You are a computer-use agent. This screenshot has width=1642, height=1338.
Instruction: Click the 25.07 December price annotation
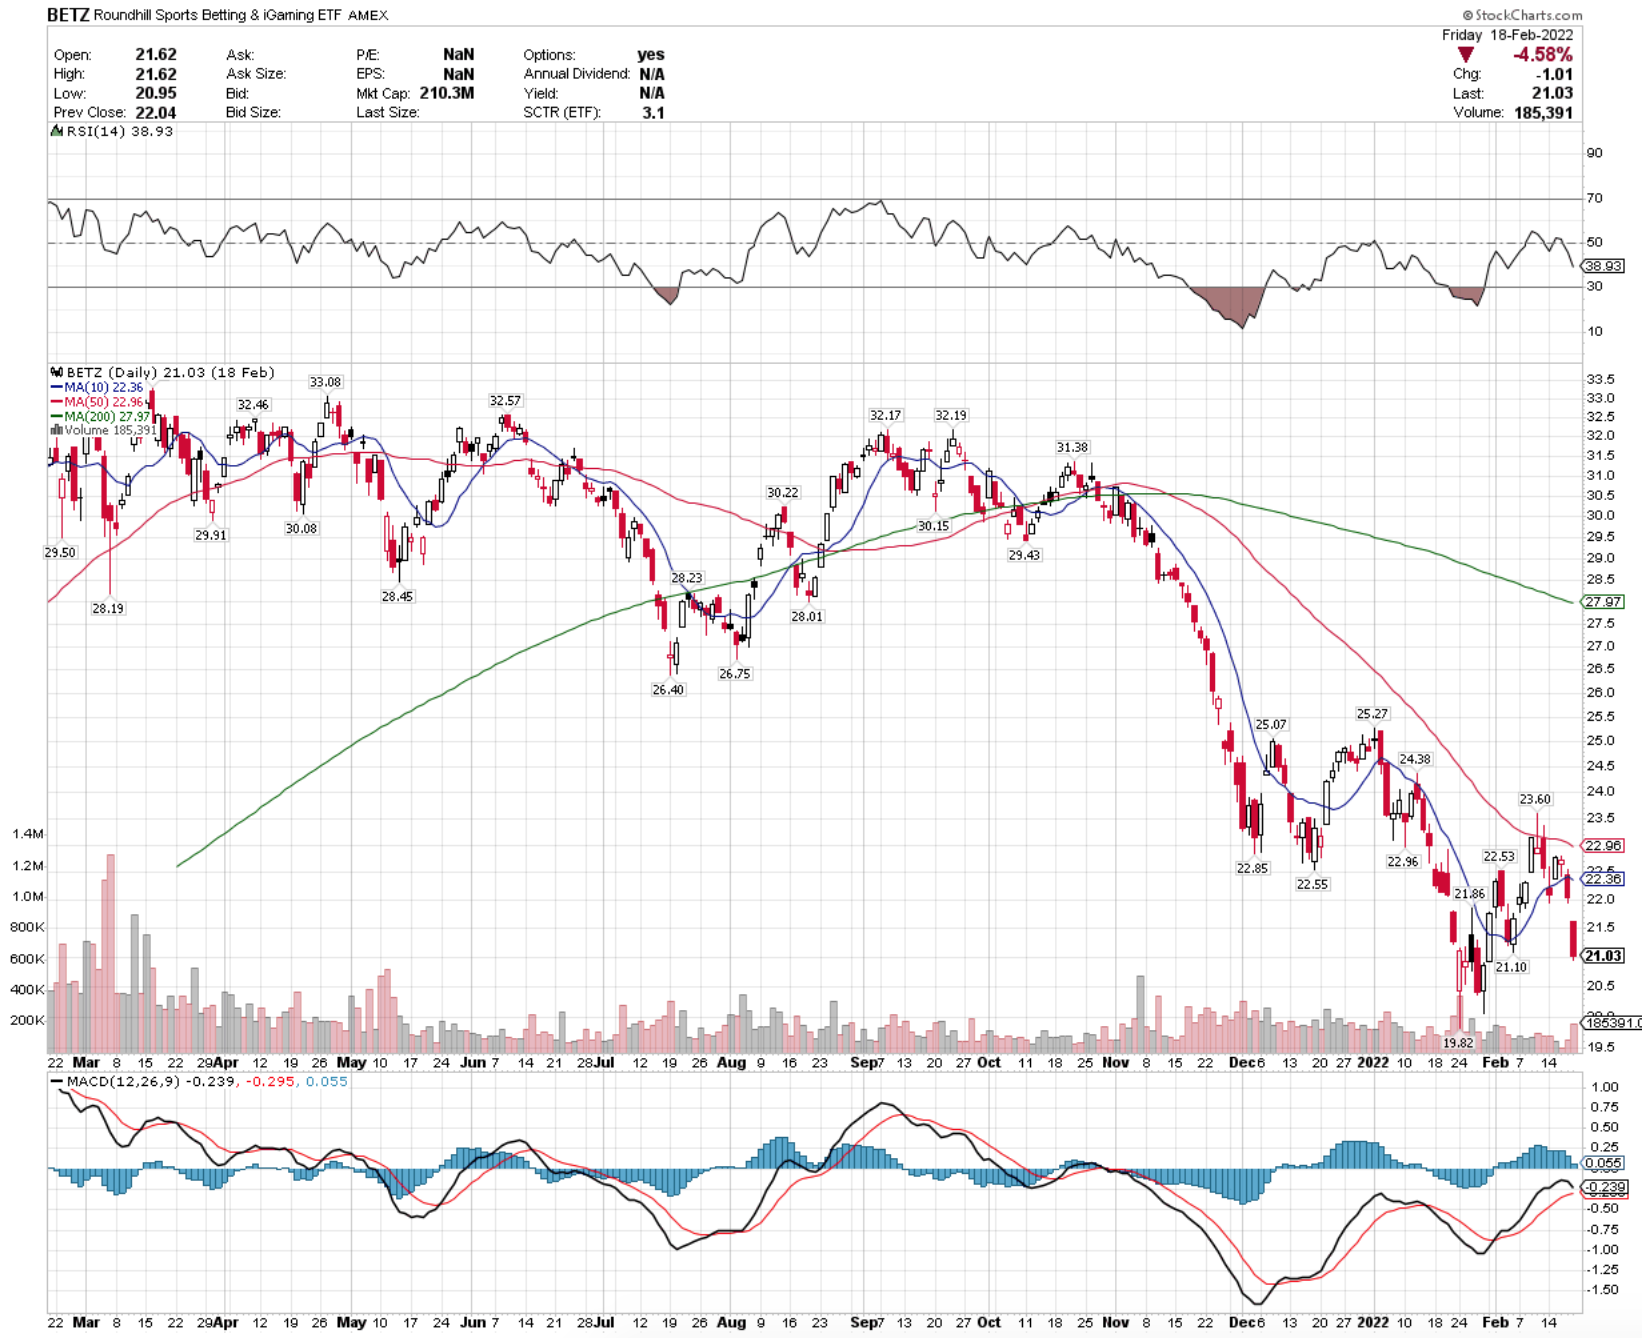(x=1271, y=724)
